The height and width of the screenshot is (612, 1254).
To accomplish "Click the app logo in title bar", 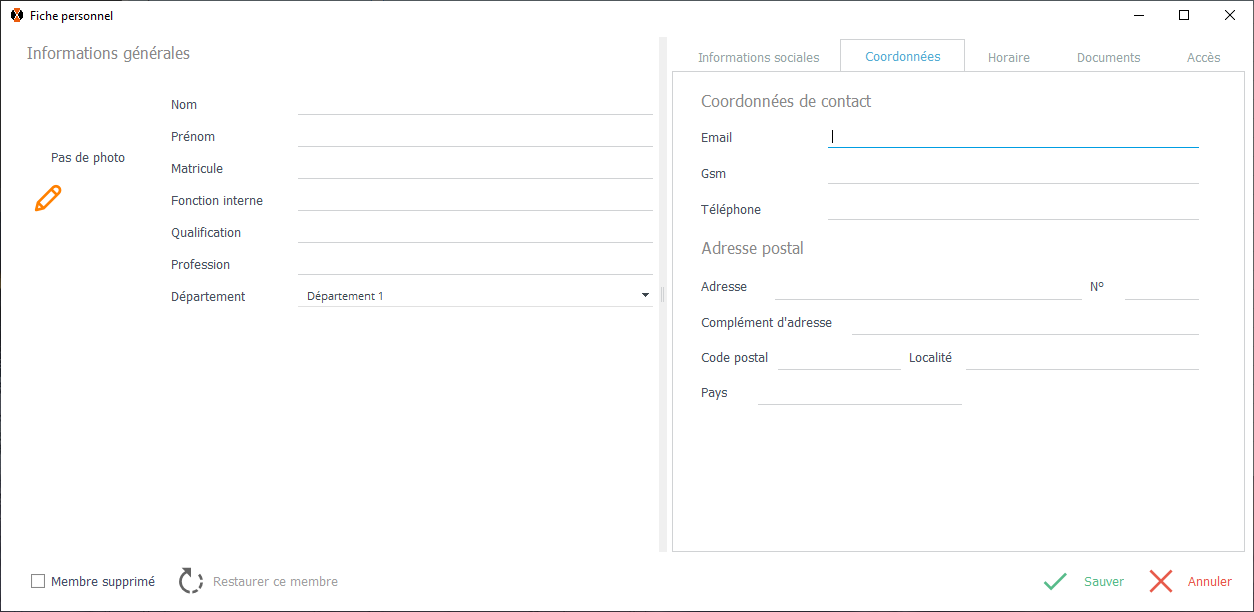I will (16, 16).
